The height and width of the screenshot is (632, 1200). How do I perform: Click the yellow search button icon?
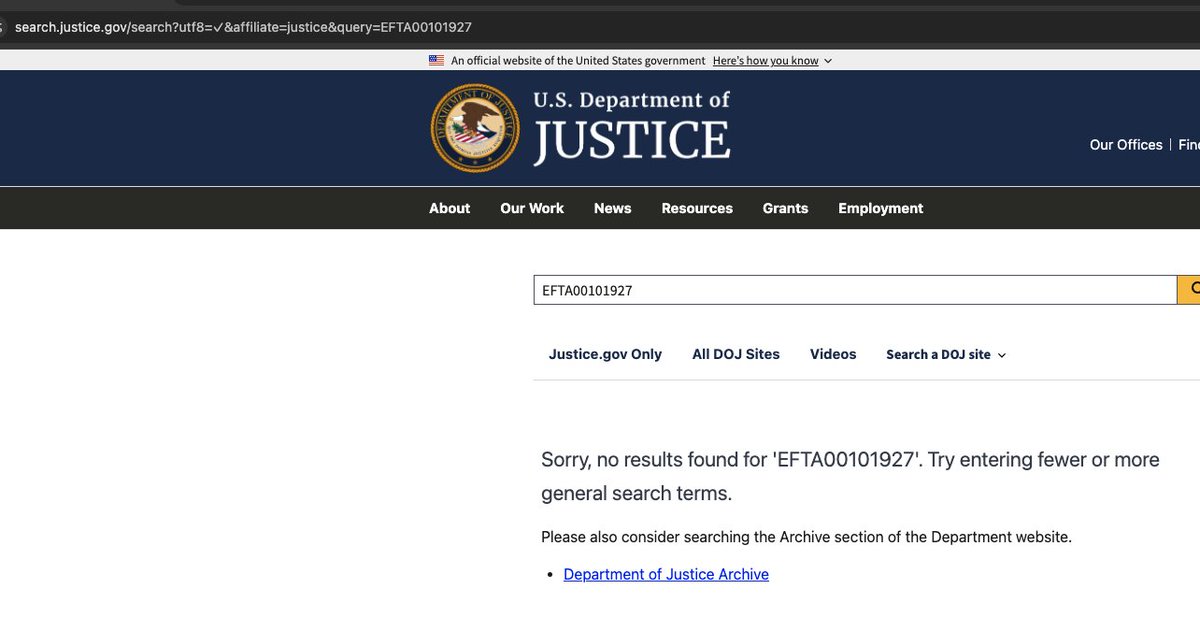1189,290
